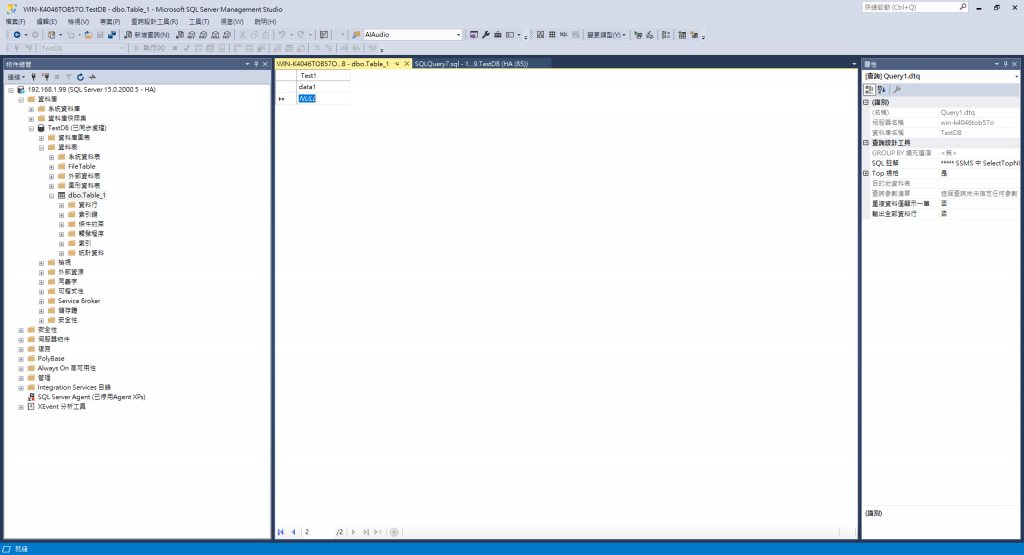1024x555 pixels.
Task: Click the Disconnect icon in Object Explorer
Action: click(45, 77)
